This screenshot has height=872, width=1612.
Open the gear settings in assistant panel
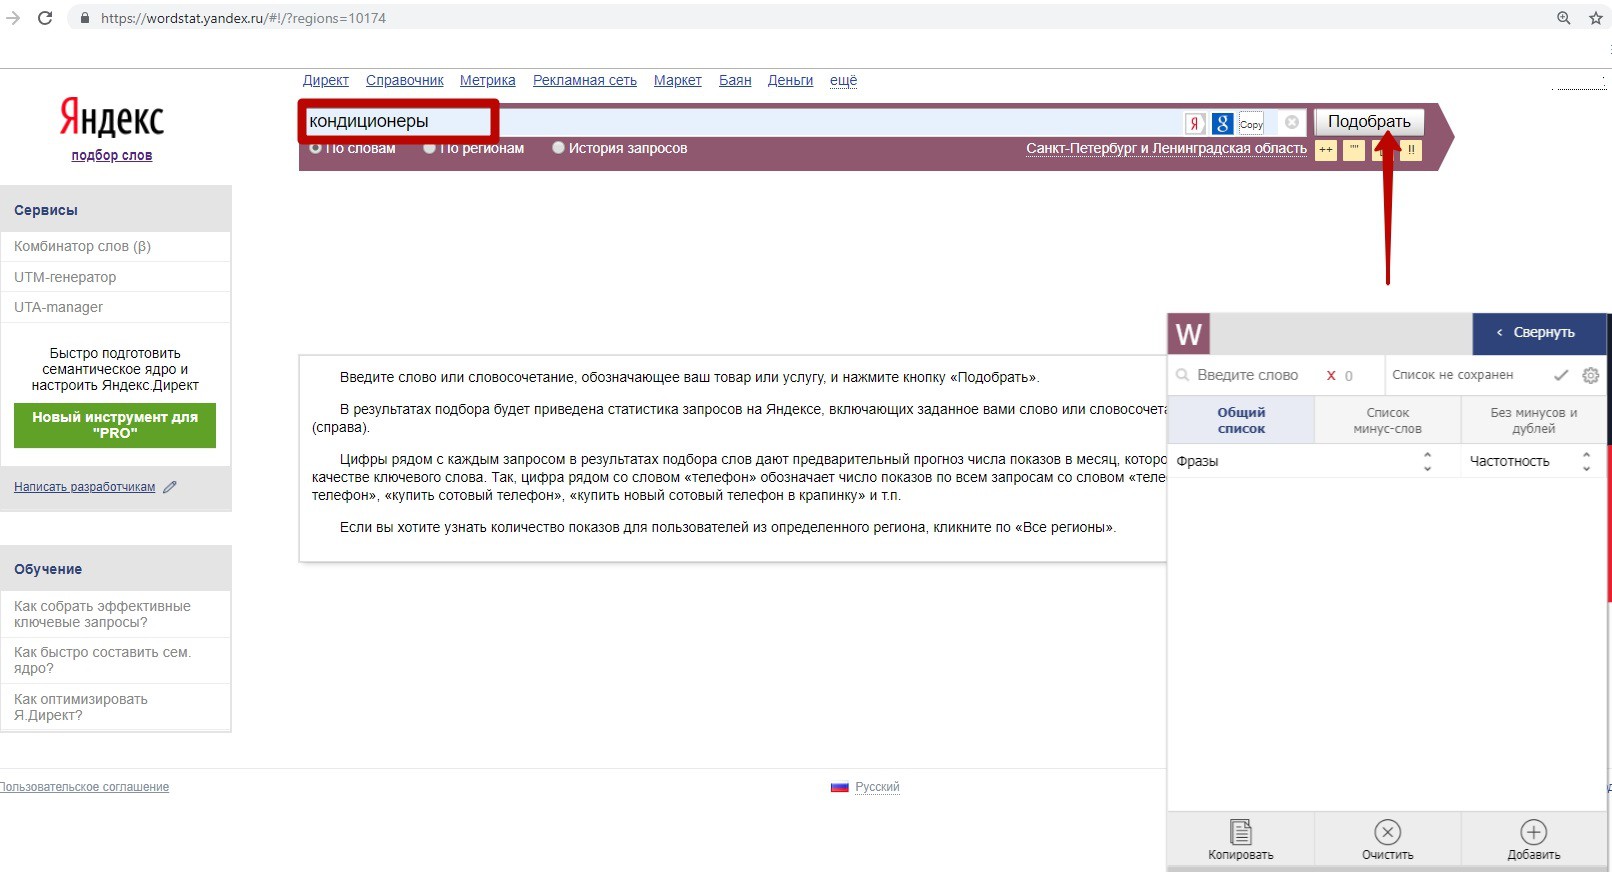pos(1591,375)
